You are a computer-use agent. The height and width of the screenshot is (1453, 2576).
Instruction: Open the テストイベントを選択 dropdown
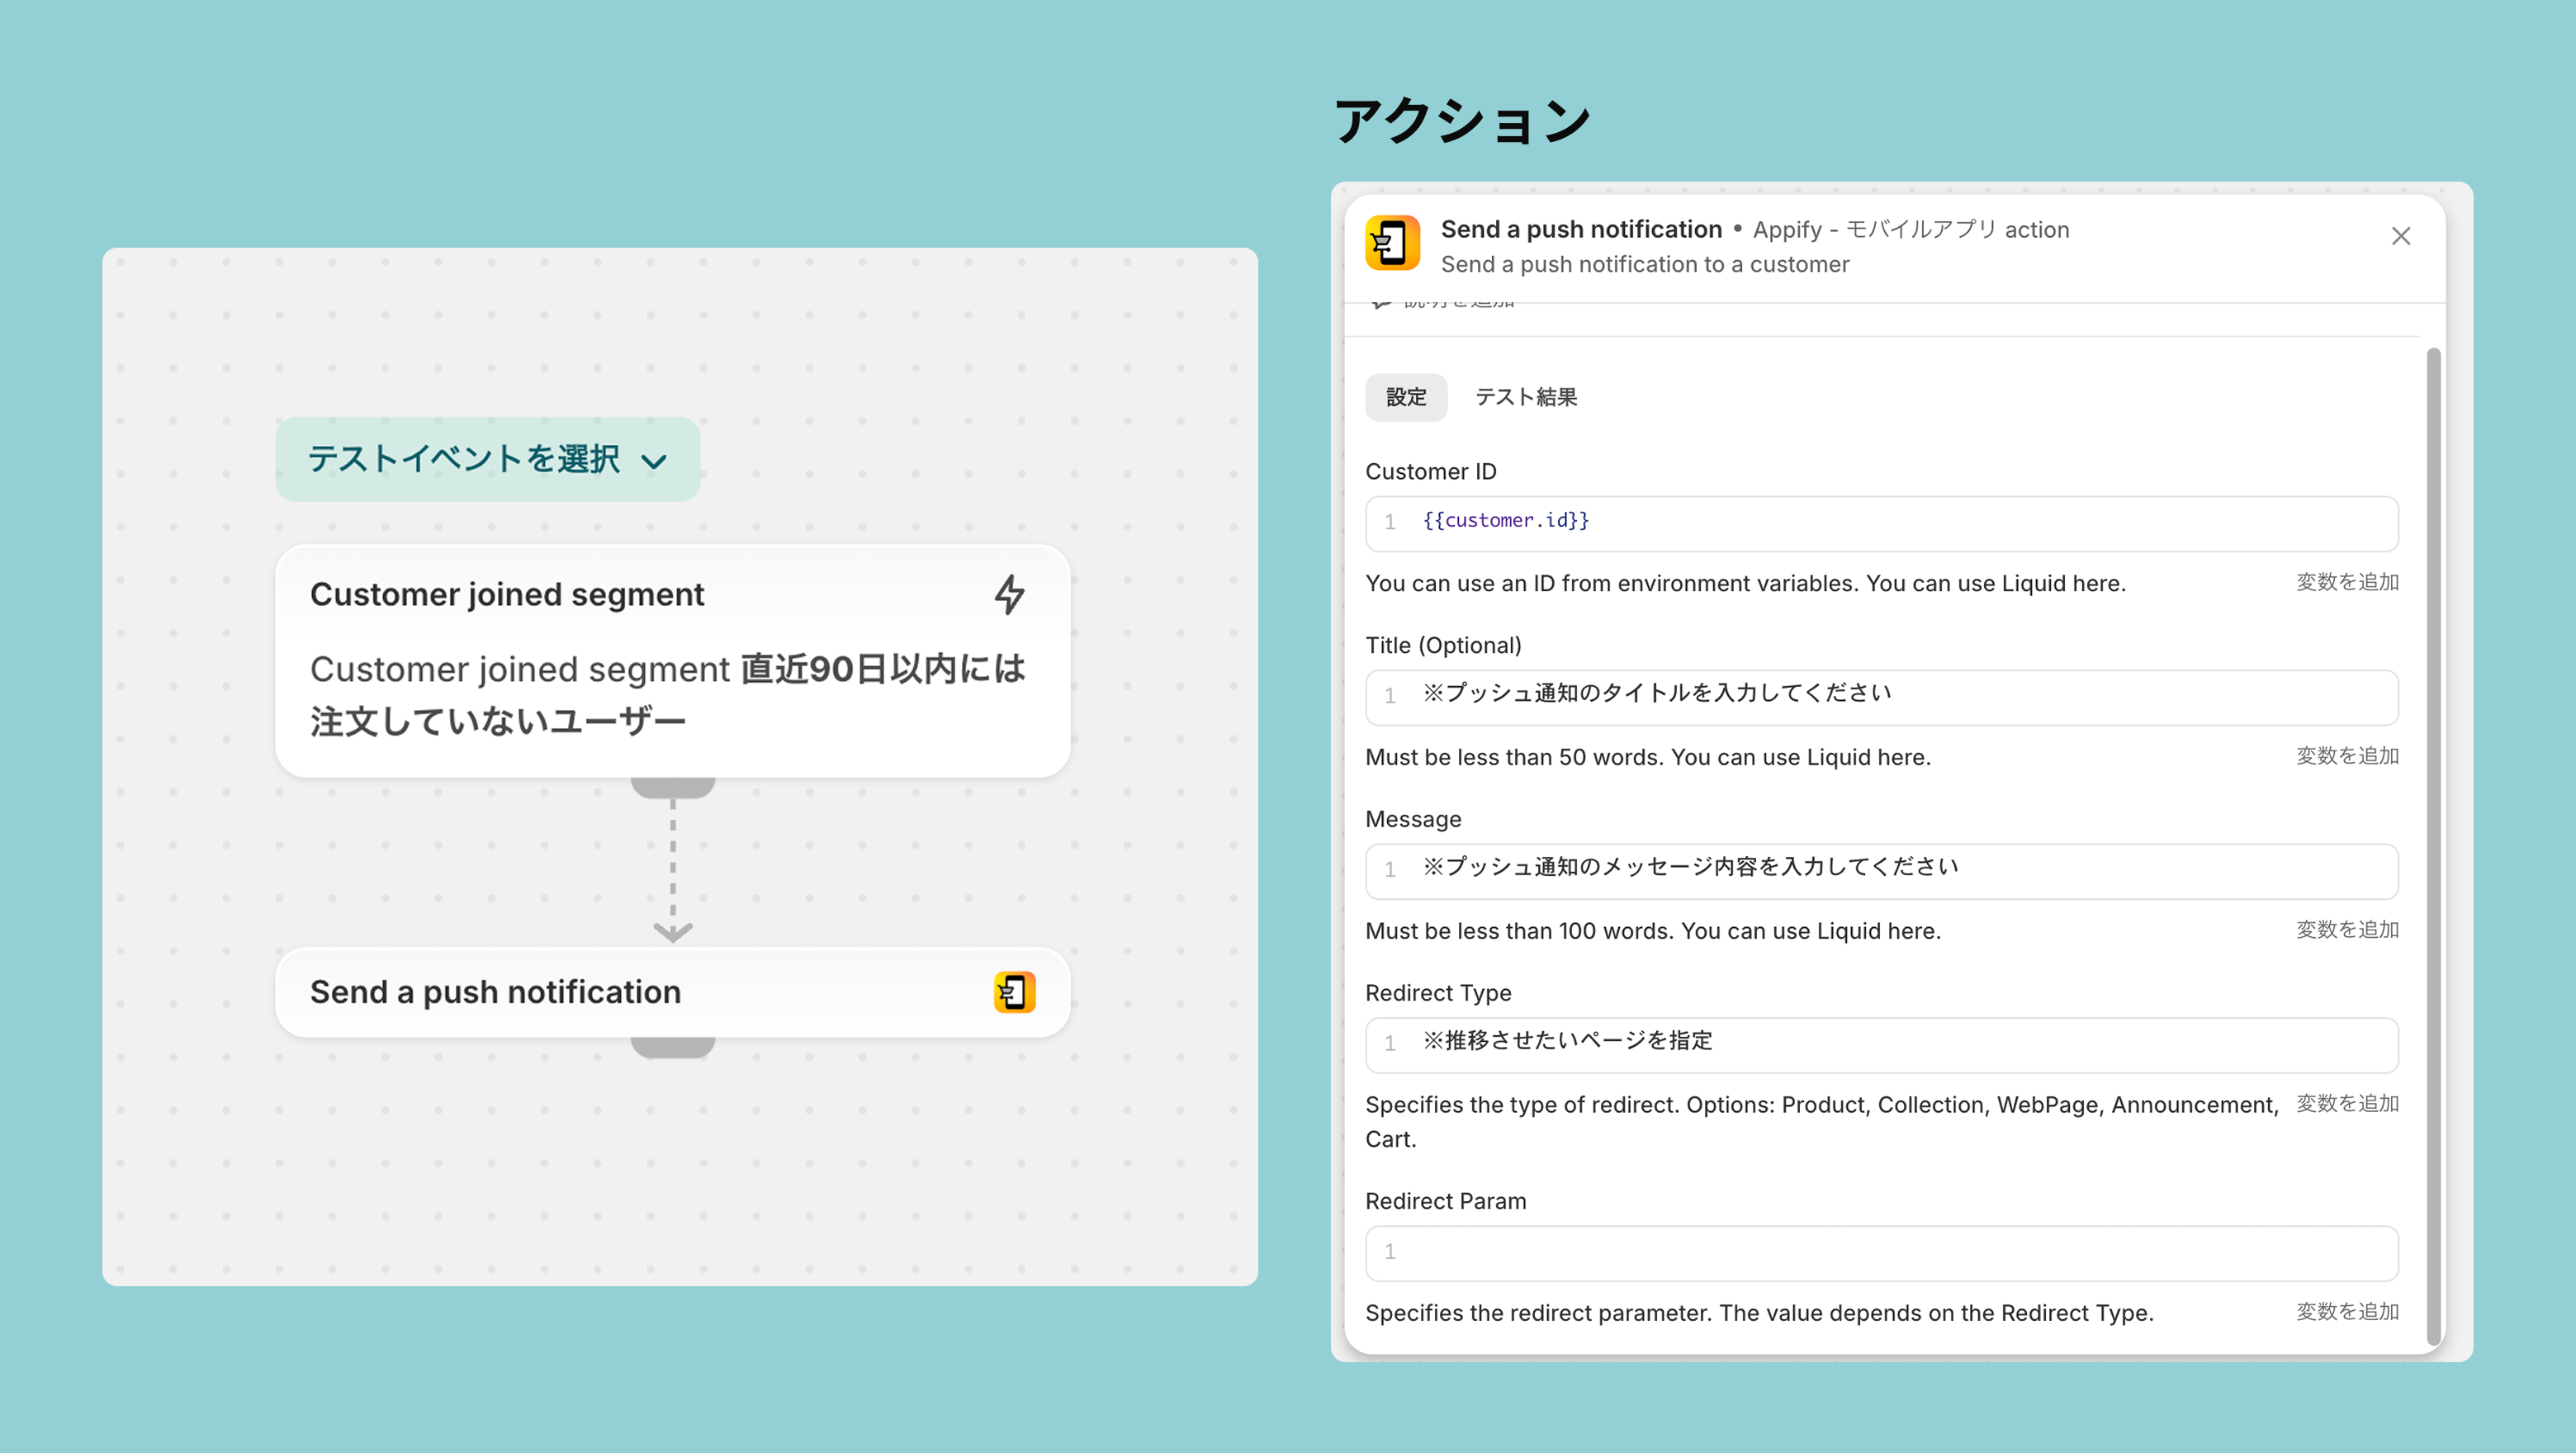pos(464,459)
